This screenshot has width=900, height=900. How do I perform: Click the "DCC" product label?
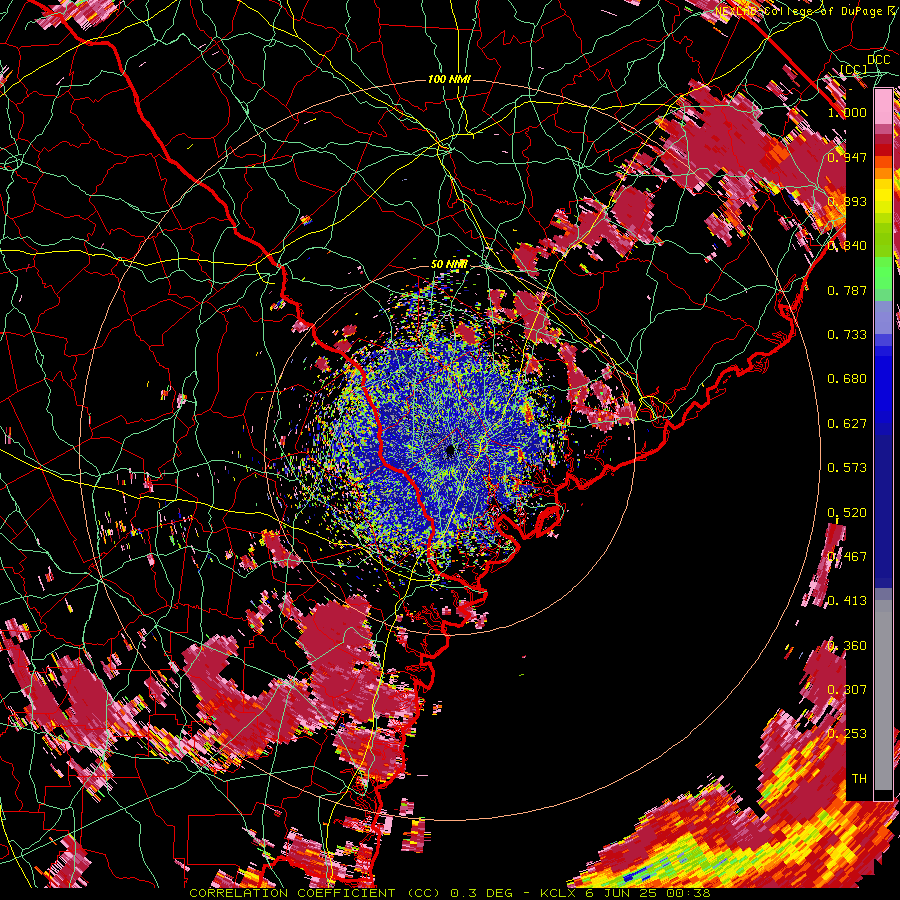(x=879, y=60)
